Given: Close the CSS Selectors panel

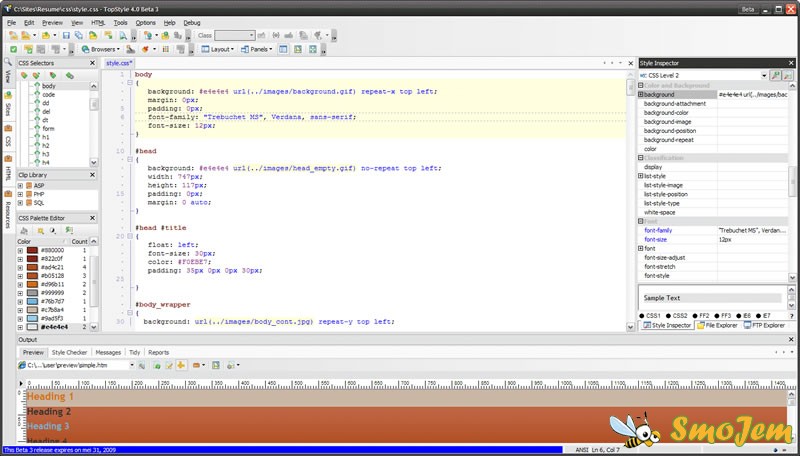Looking at the screenshot, I should click(92, 63).
